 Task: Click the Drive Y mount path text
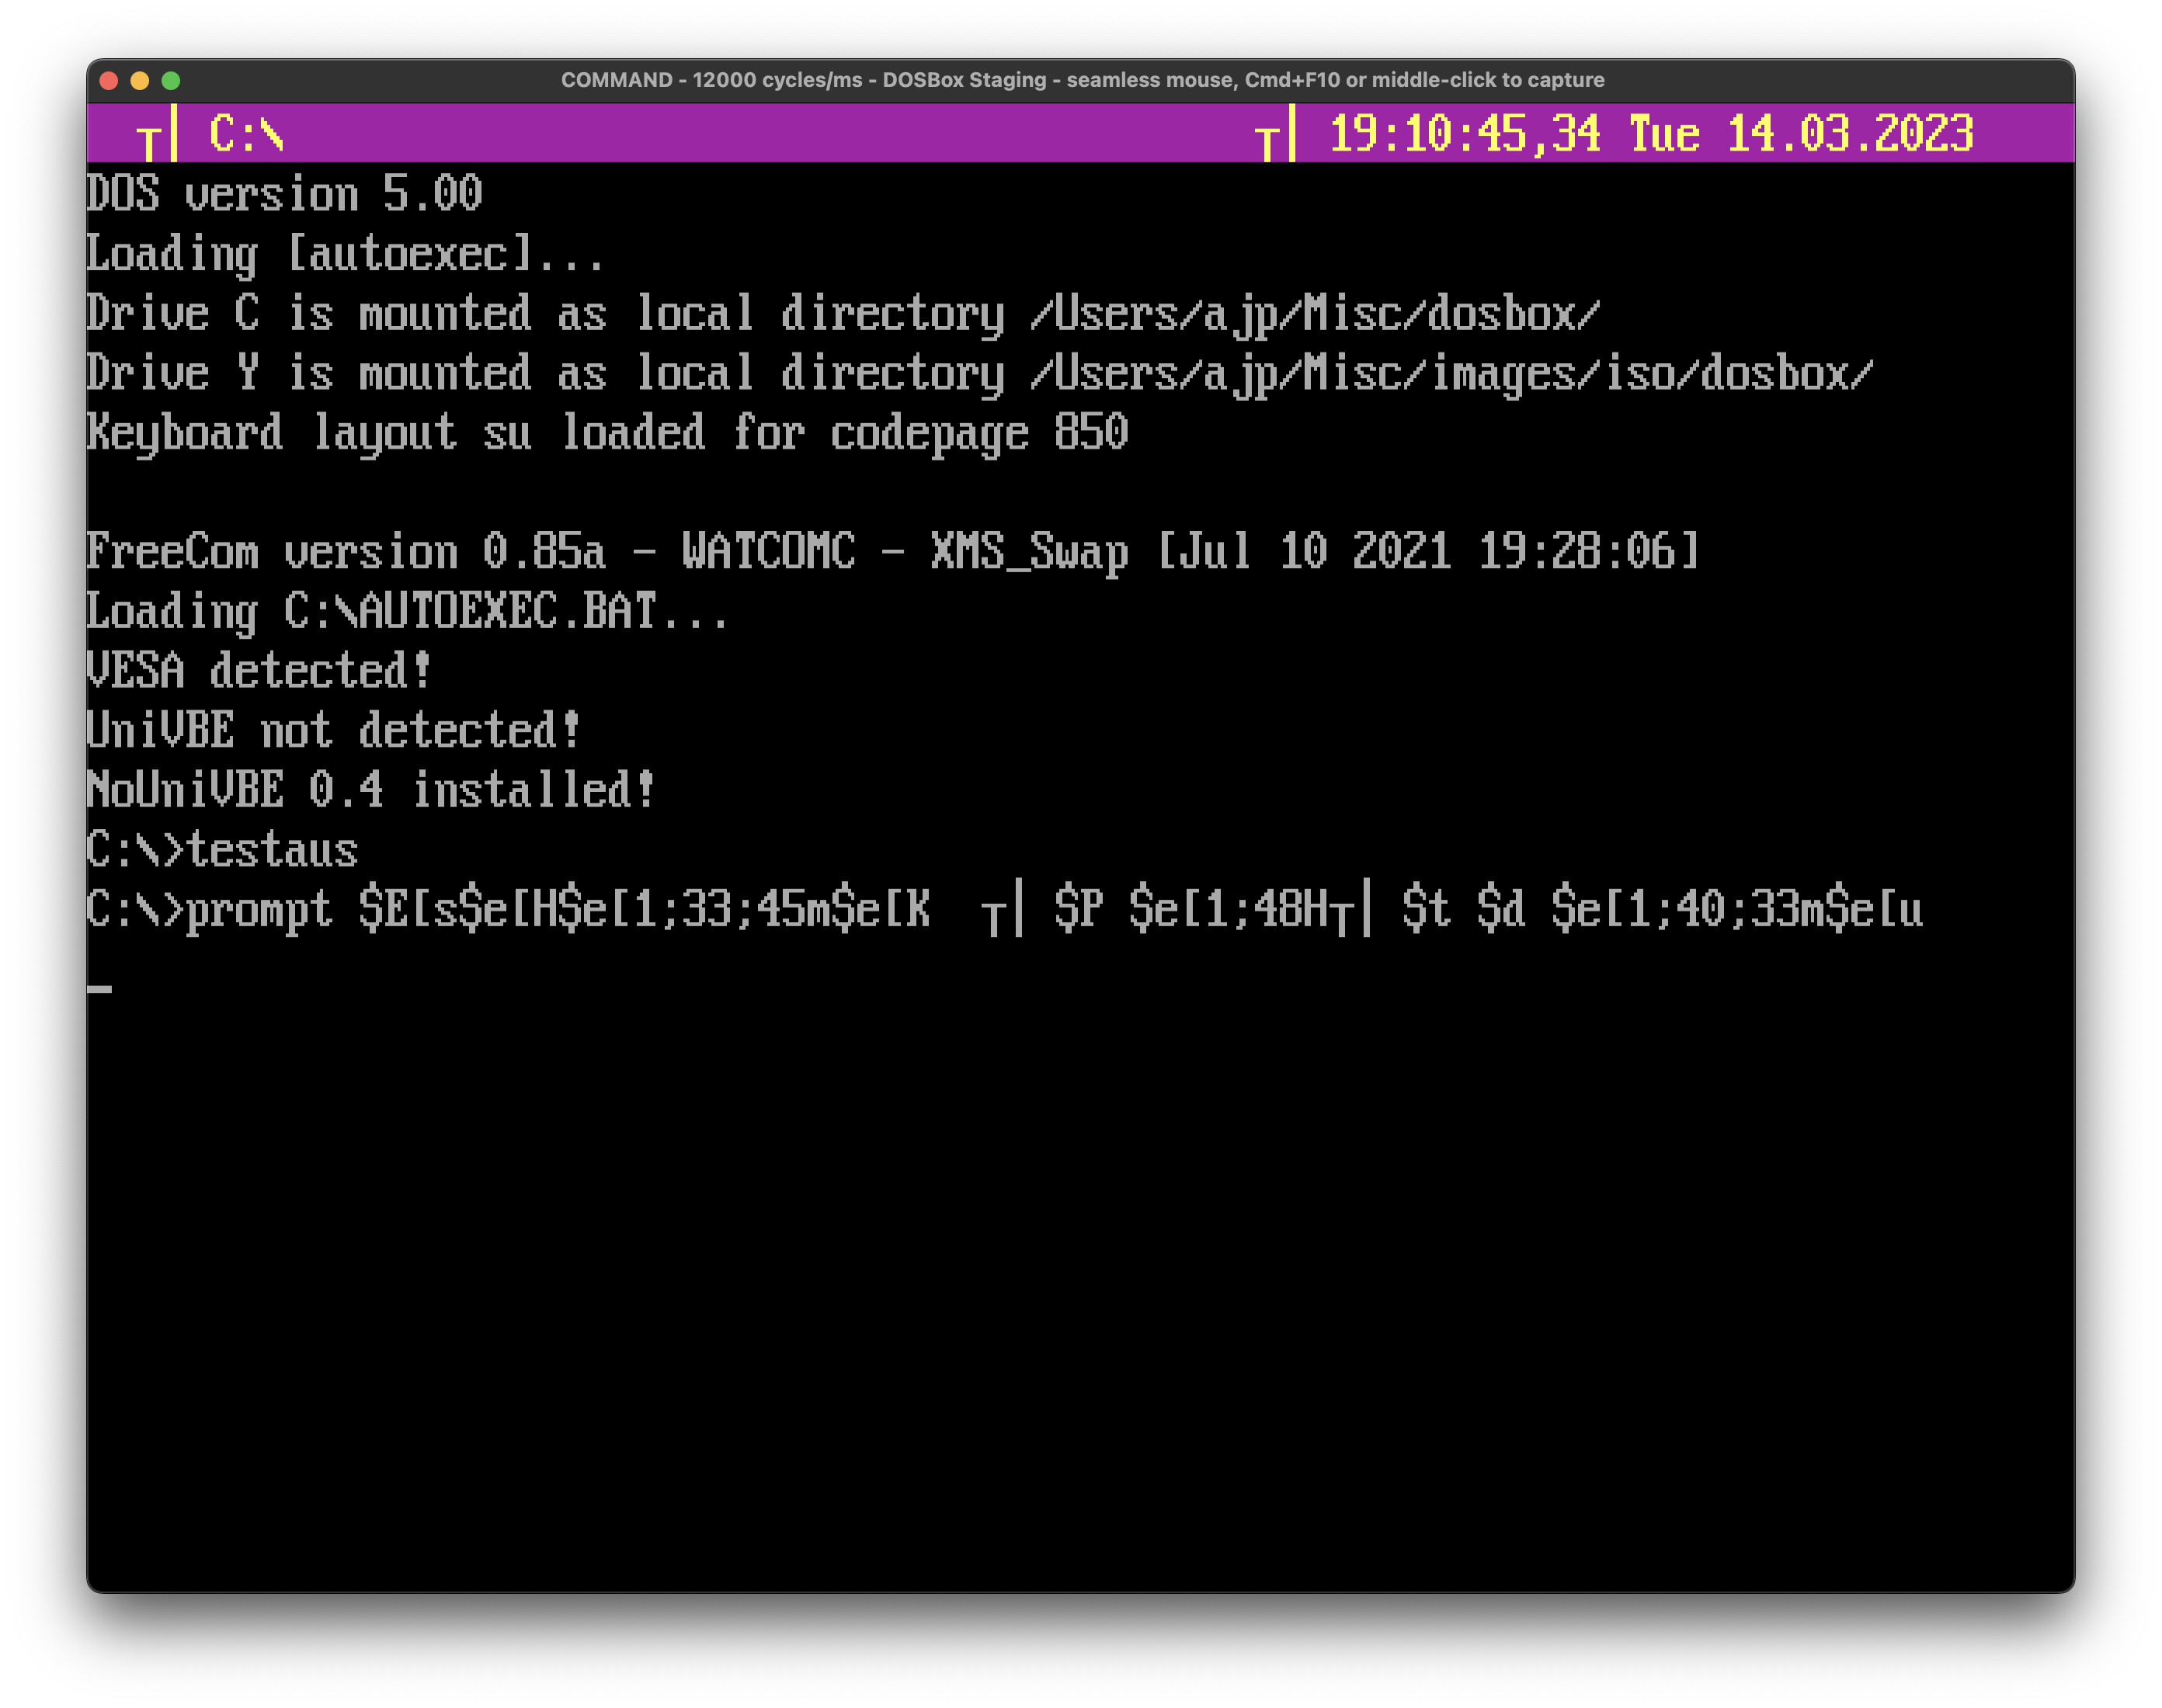[x=1450, y=374]
